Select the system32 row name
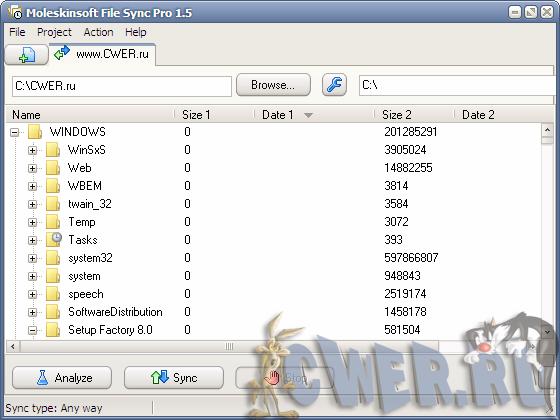This screenshot has height=420, width=560. pos(90,258)
